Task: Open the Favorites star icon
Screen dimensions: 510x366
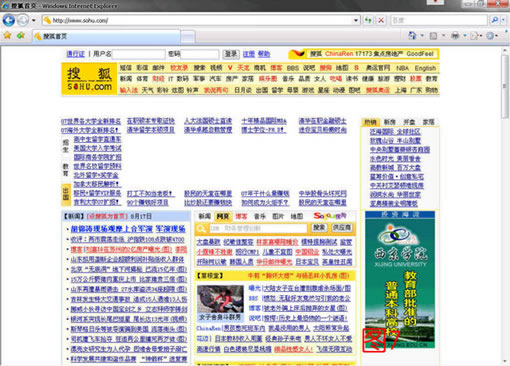Action: pyautogui.click(x=7, y=35)
